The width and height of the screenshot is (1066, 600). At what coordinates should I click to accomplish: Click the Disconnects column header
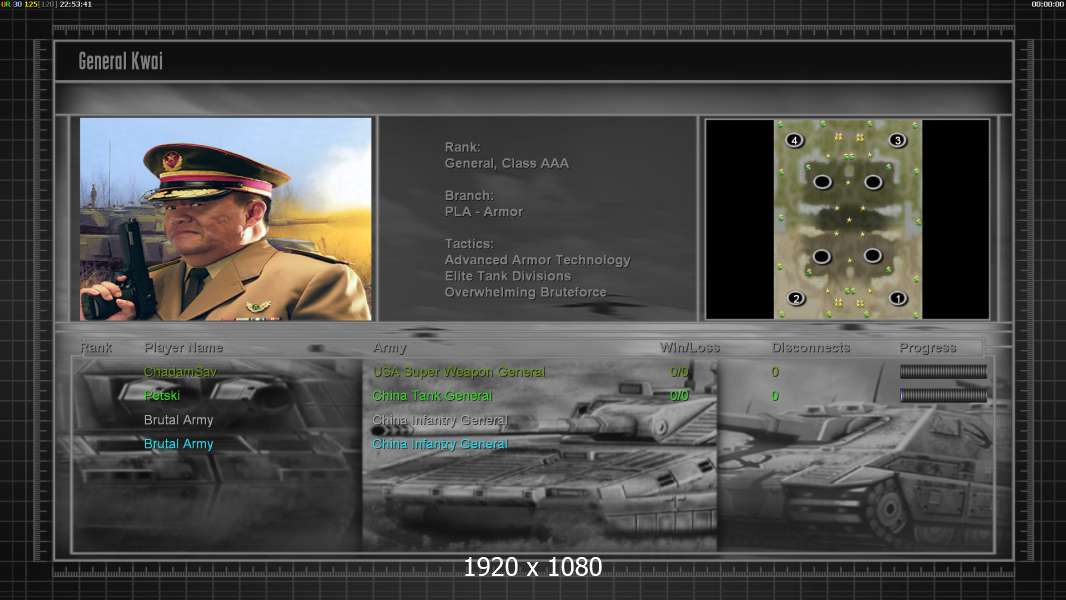[811, 347]
